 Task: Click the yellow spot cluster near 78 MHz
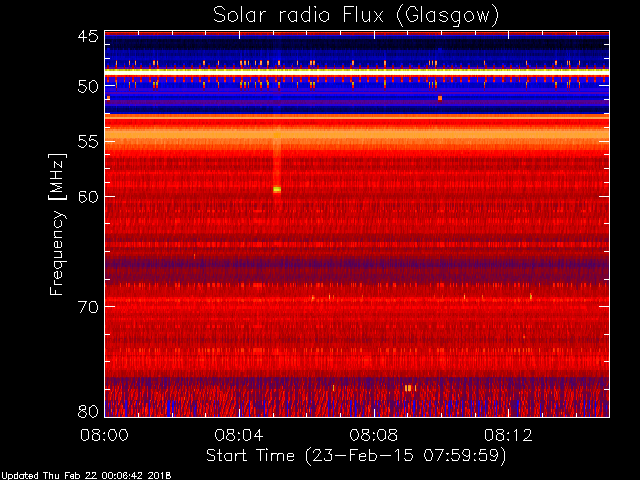409,388
